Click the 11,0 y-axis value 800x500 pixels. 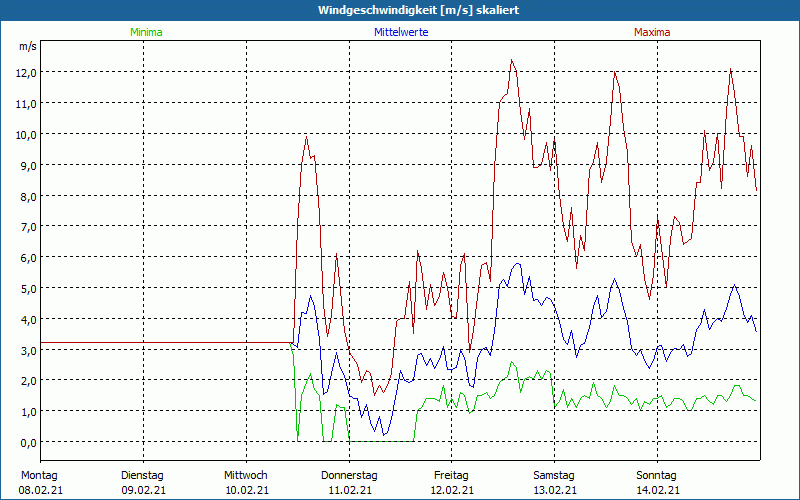point(28,104)
